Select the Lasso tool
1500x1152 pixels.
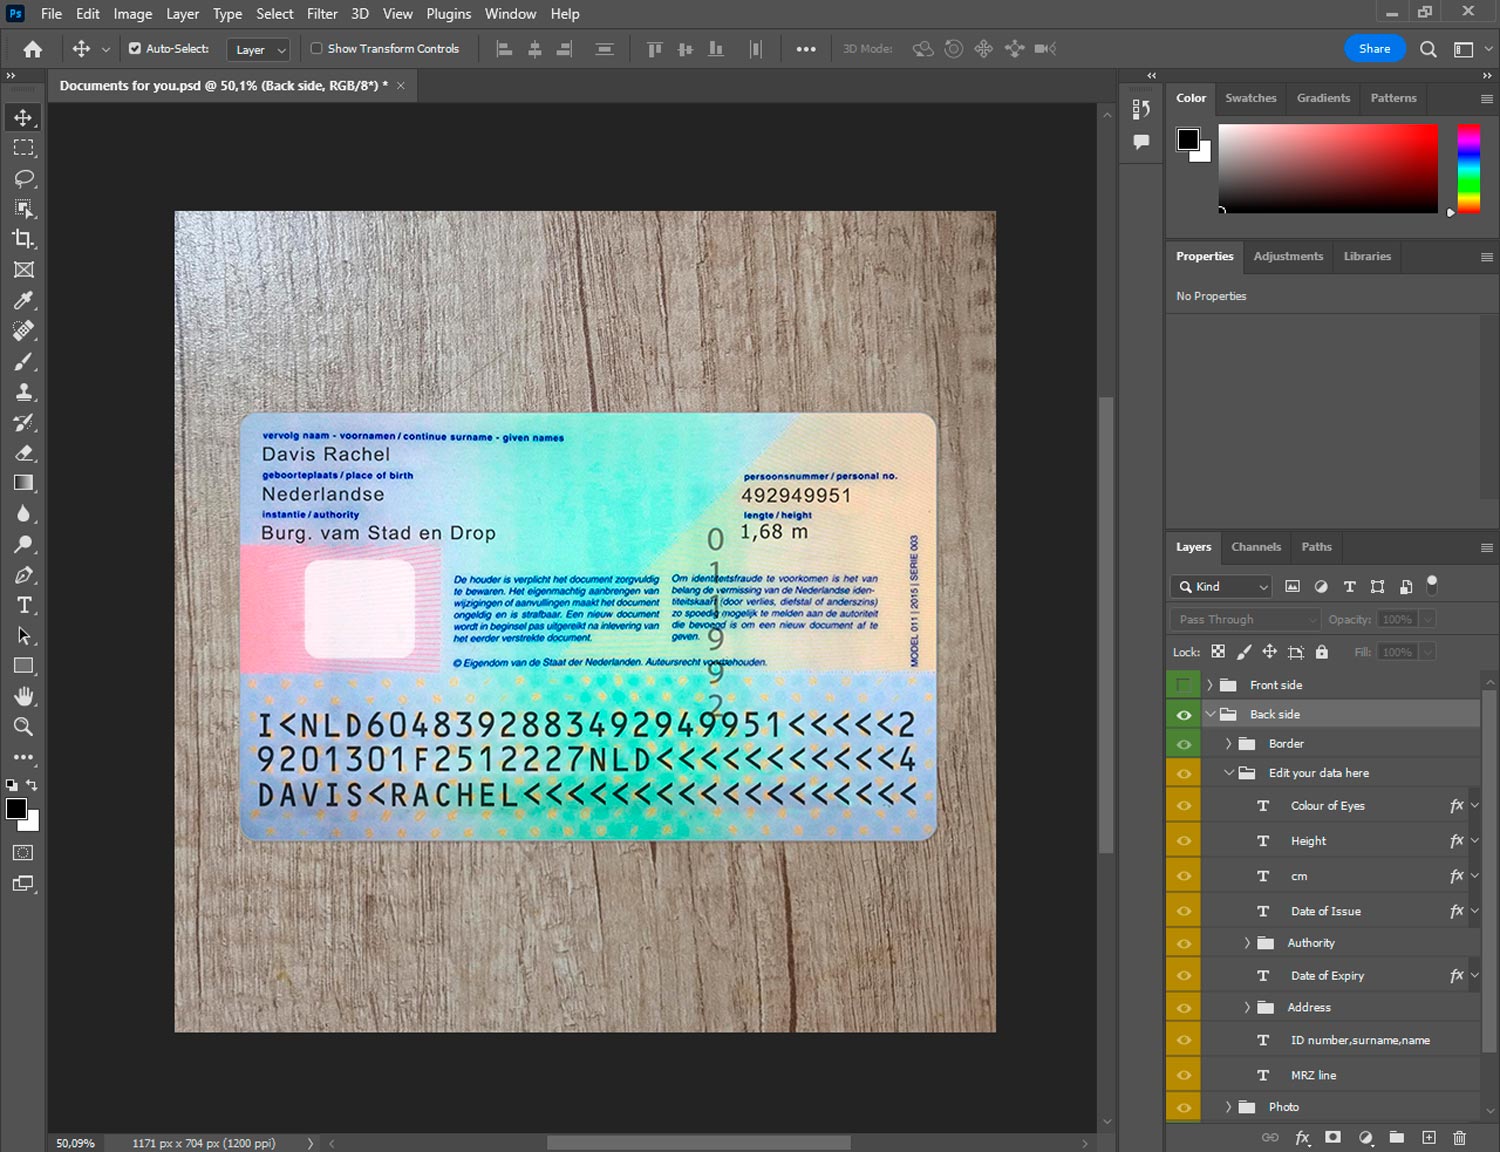[x=24, y=178]
